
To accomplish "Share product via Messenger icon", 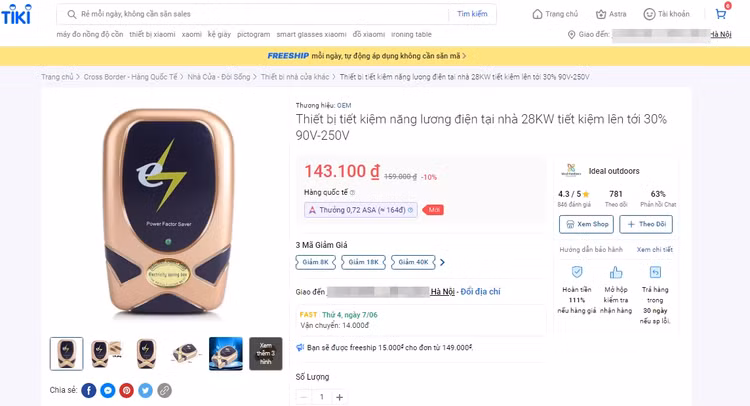I will click(108, 390).
